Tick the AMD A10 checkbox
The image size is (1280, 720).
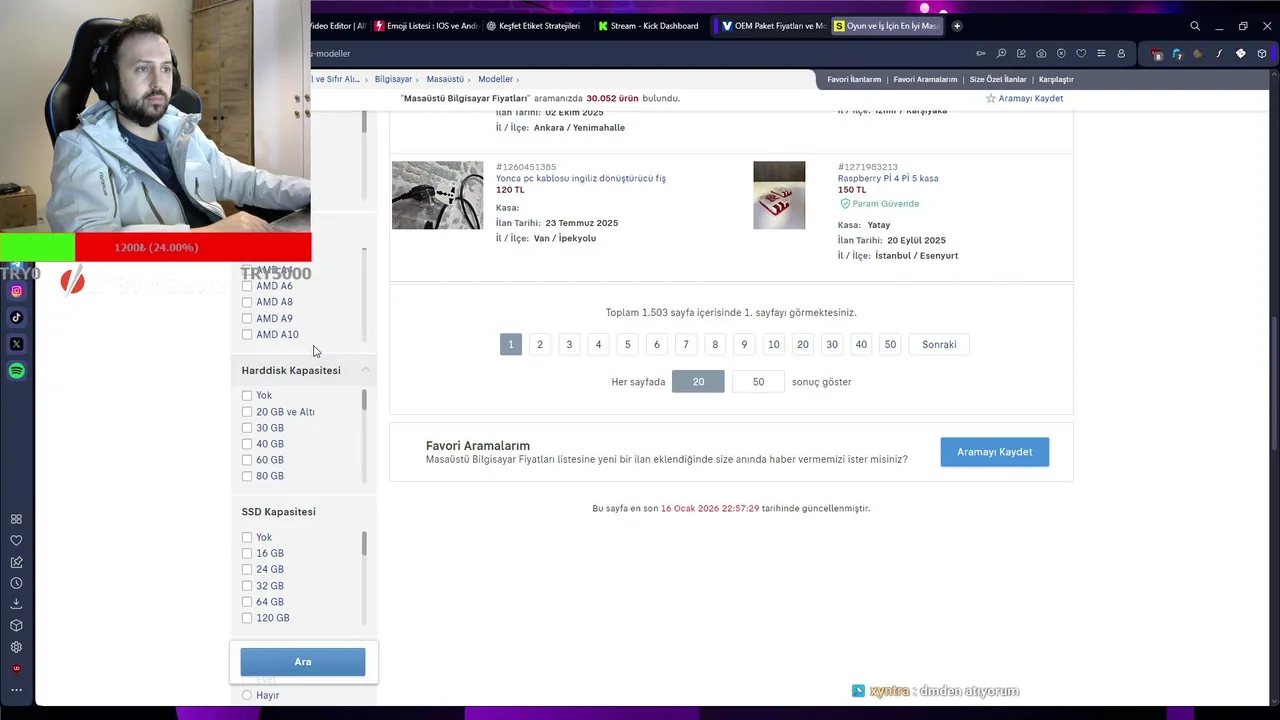pos(247,335)
